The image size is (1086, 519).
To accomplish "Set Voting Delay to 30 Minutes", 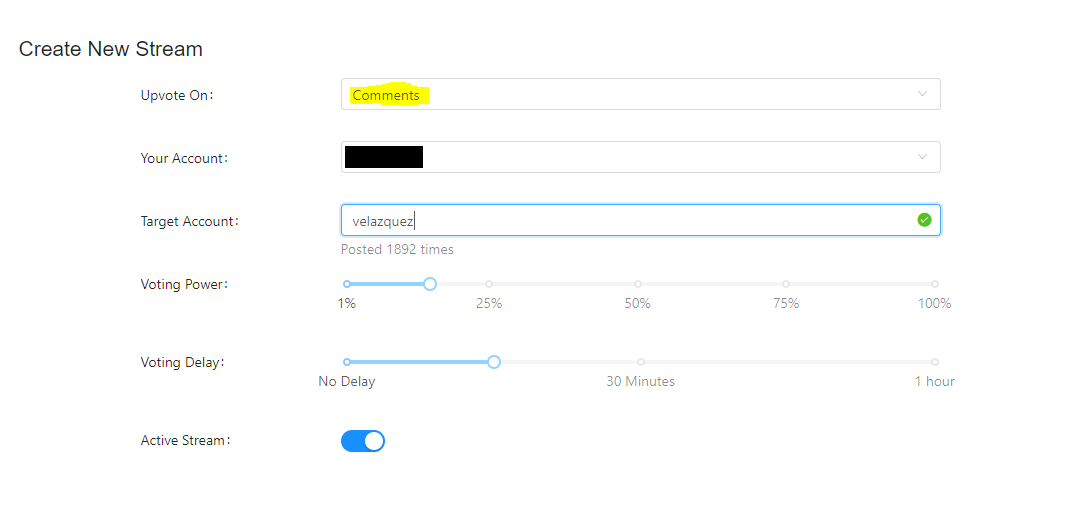I will pyautogui.click(x=641, y=362).
